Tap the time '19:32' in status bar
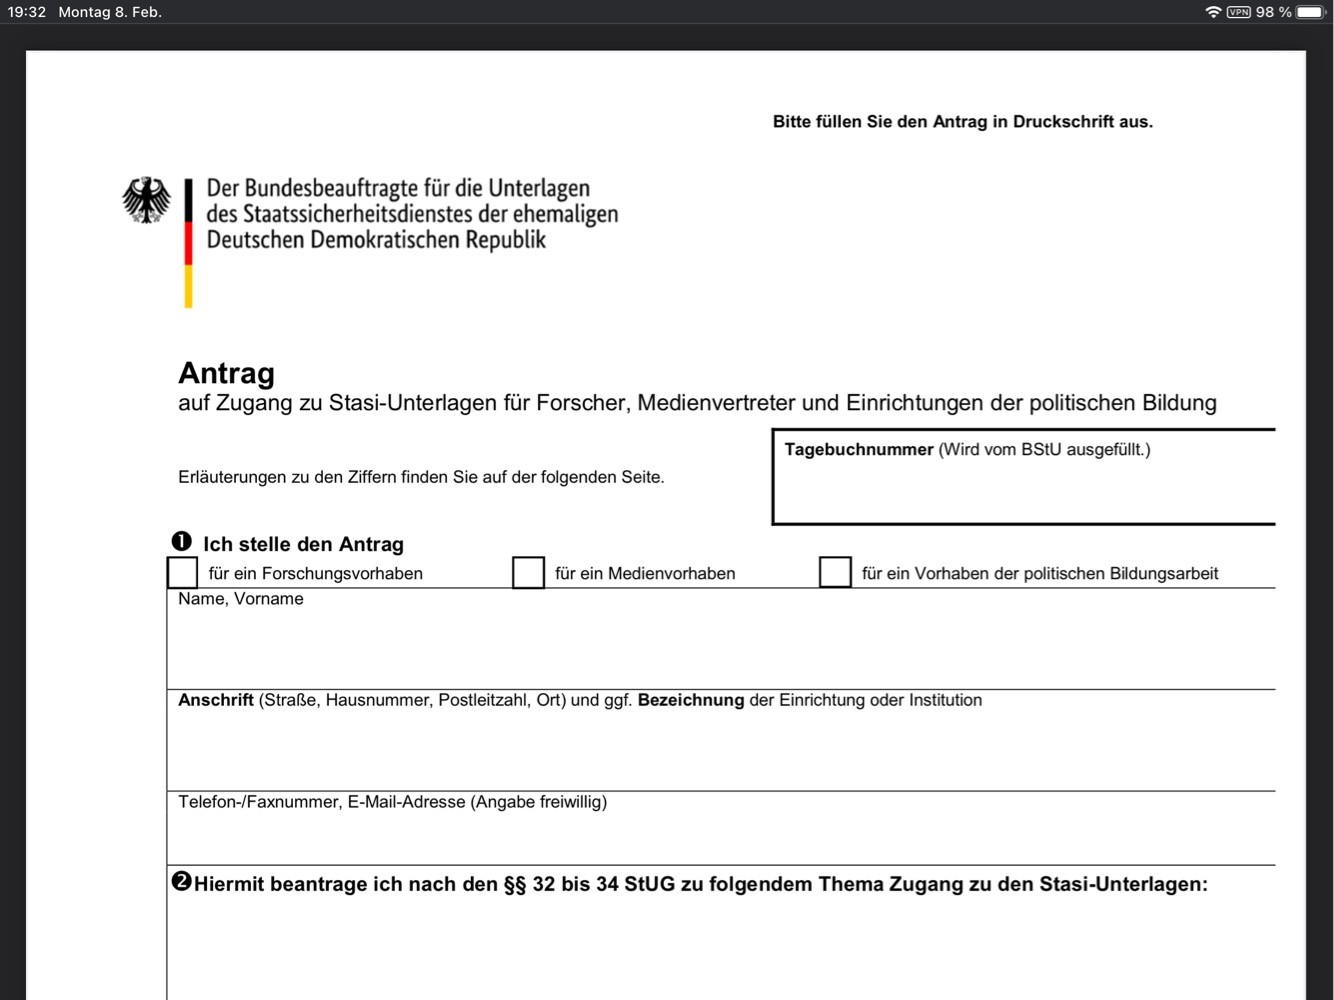 [x=27, y=12]
